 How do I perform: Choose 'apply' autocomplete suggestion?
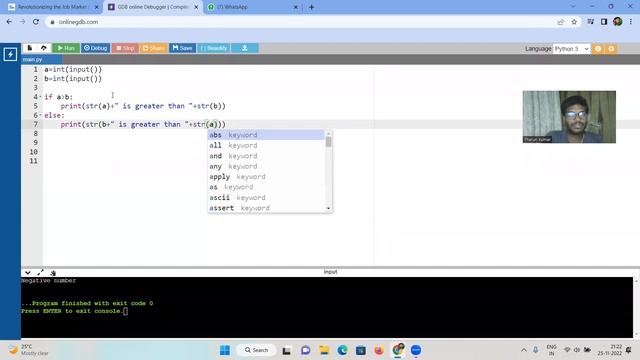click(x=266, y=177)
